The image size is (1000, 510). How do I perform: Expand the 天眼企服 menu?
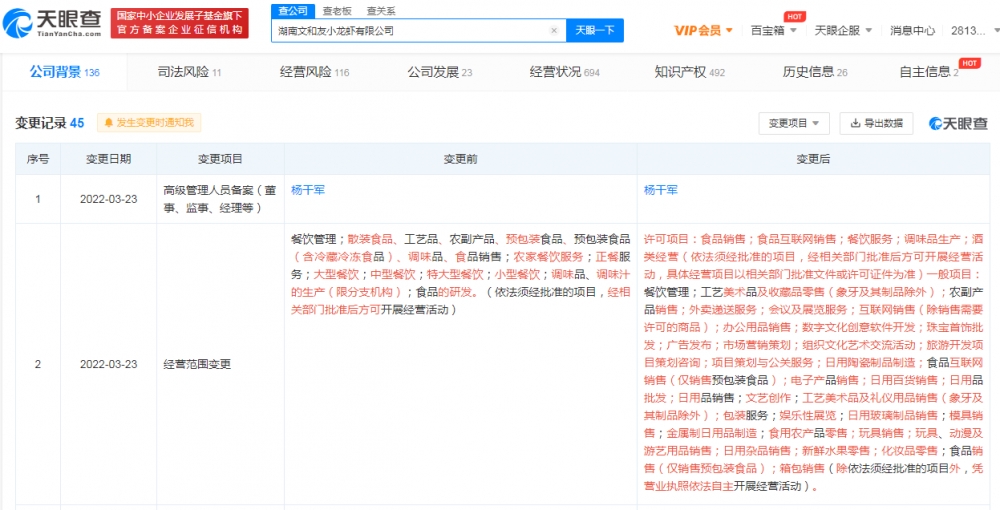click(842, 30)
